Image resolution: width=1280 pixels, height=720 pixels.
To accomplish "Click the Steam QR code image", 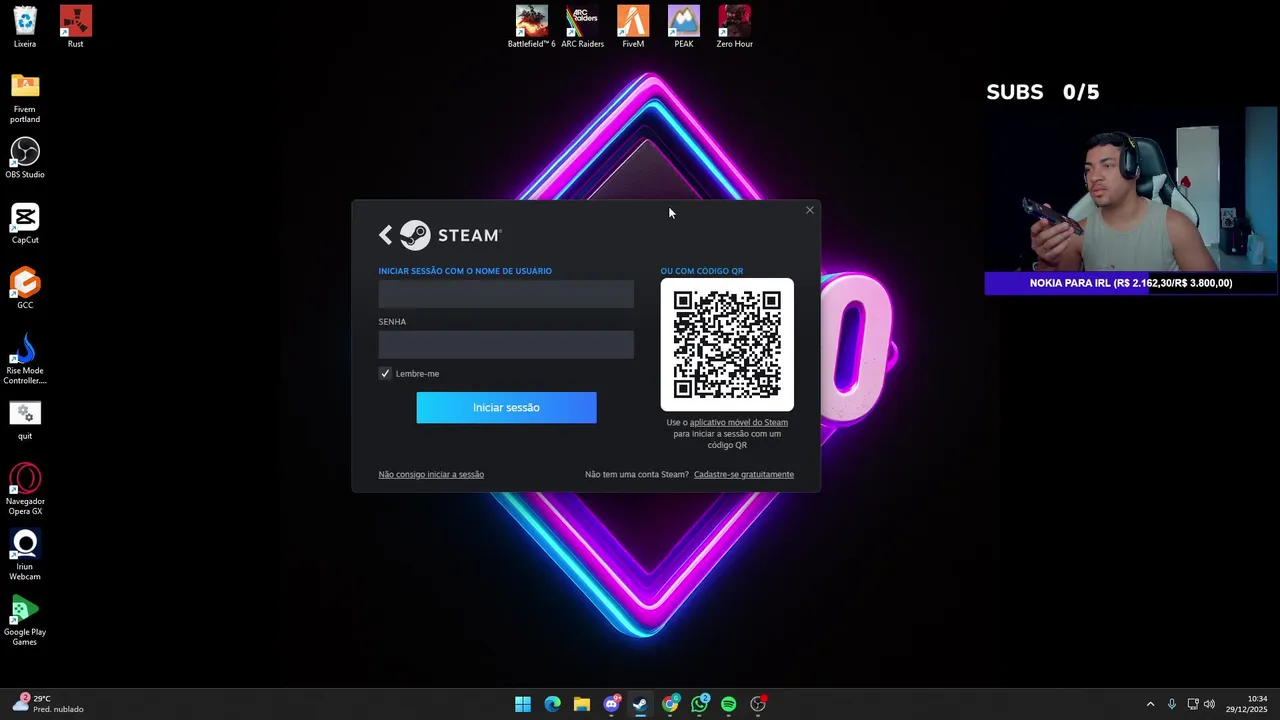I will click(x=727, y=345).
